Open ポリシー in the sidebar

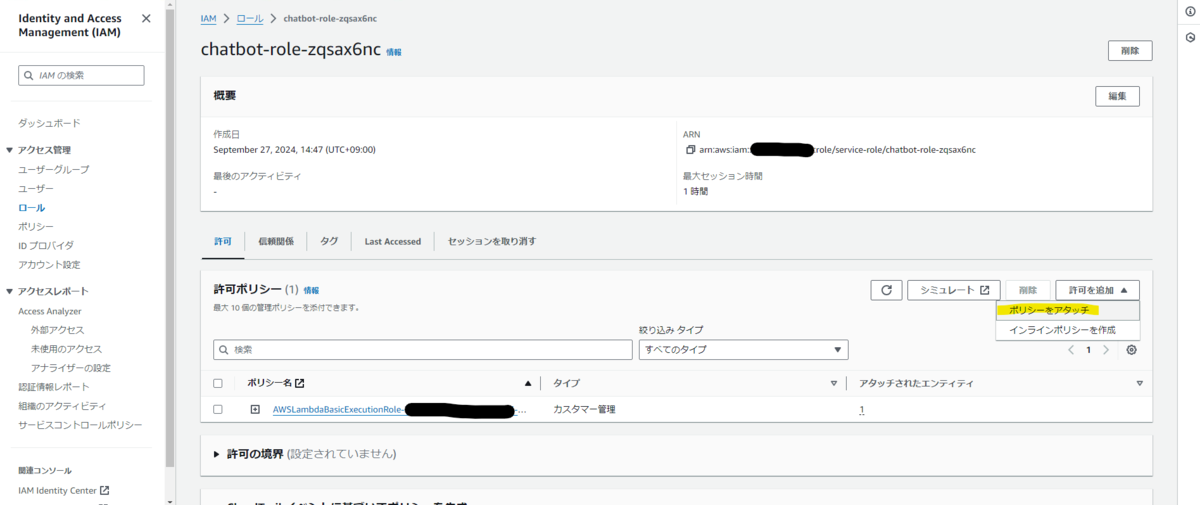pos(36,226)
